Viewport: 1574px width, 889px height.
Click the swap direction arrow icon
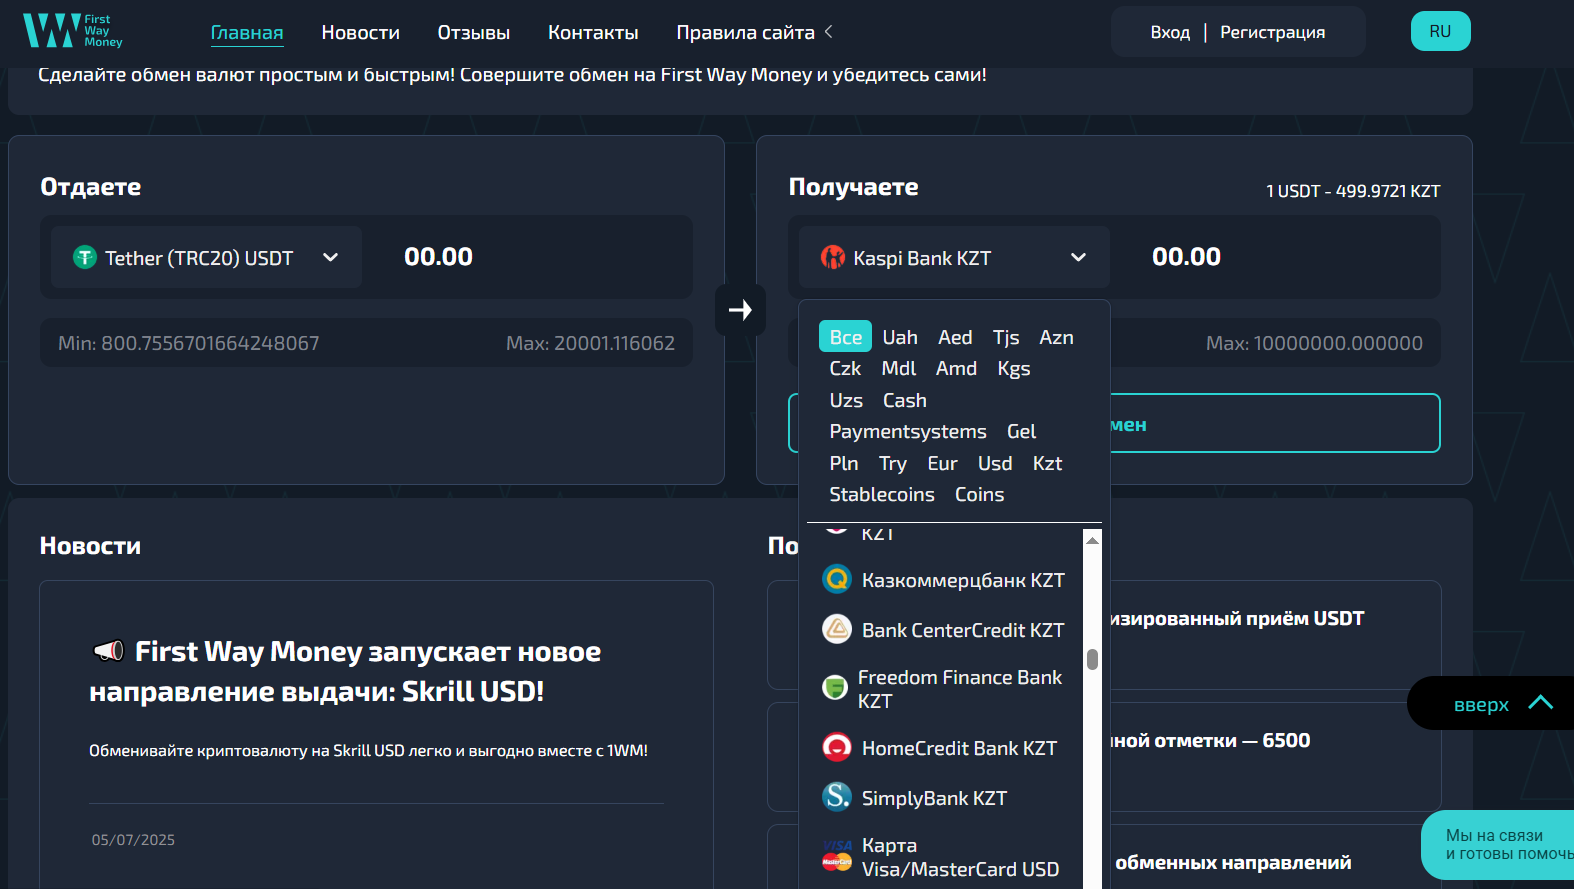tap(740, 310)
